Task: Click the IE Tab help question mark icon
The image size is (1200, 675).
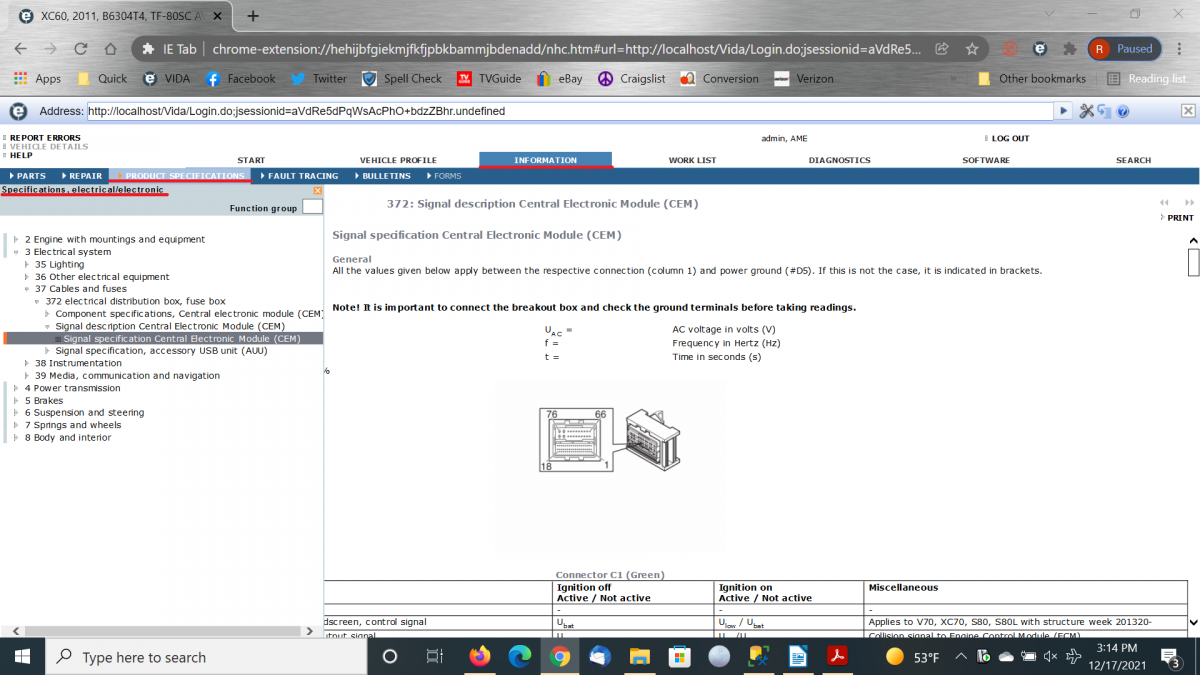Action: (x=1123, y=112)
